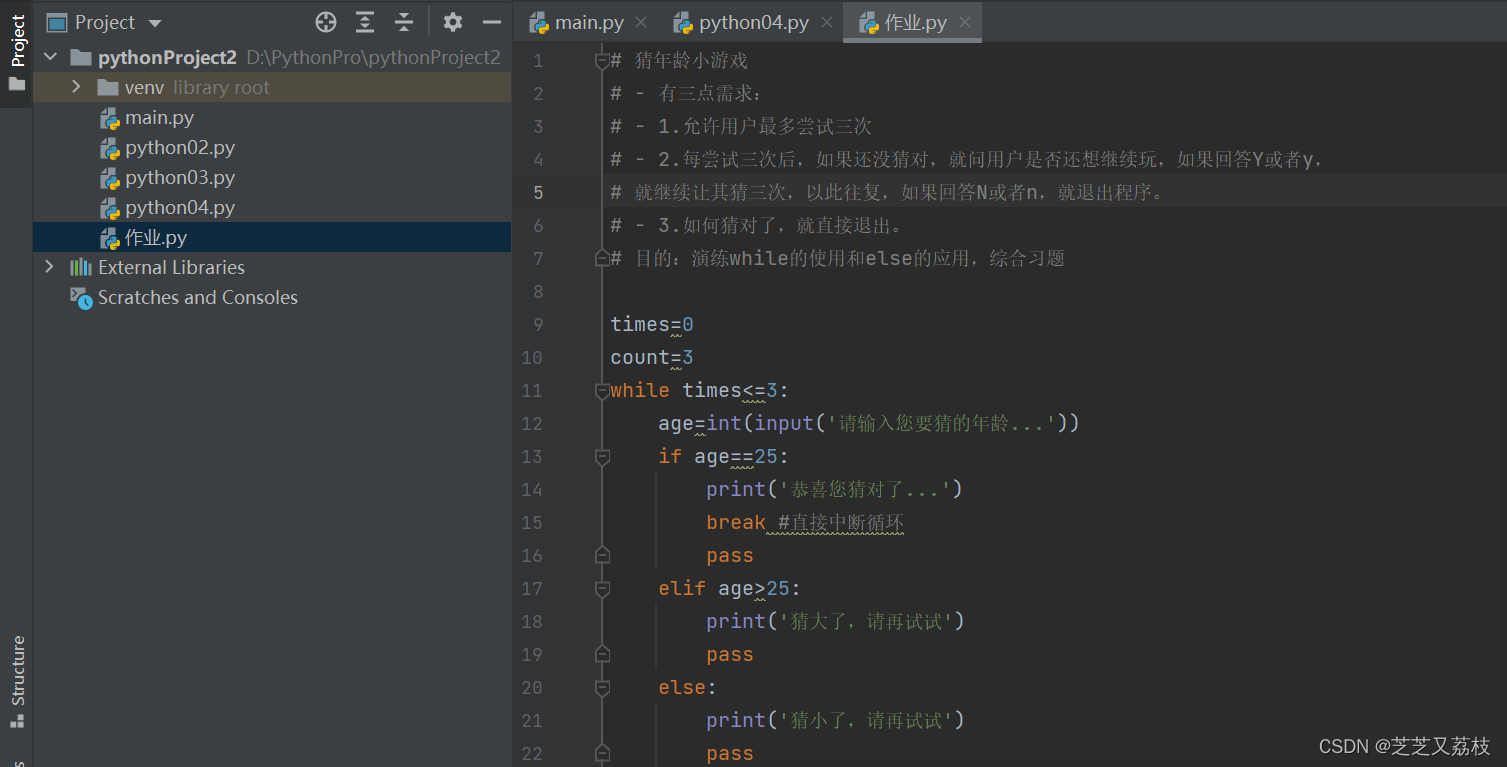1507x767 pixels.
Task: Fold the elif block at line 17
Action: (602, 588)
